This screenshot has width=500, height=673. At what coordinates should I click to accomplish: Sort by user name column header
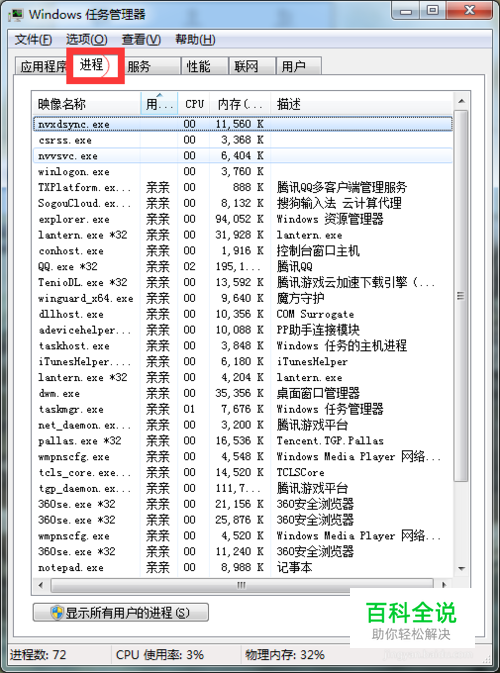point(159,104)
